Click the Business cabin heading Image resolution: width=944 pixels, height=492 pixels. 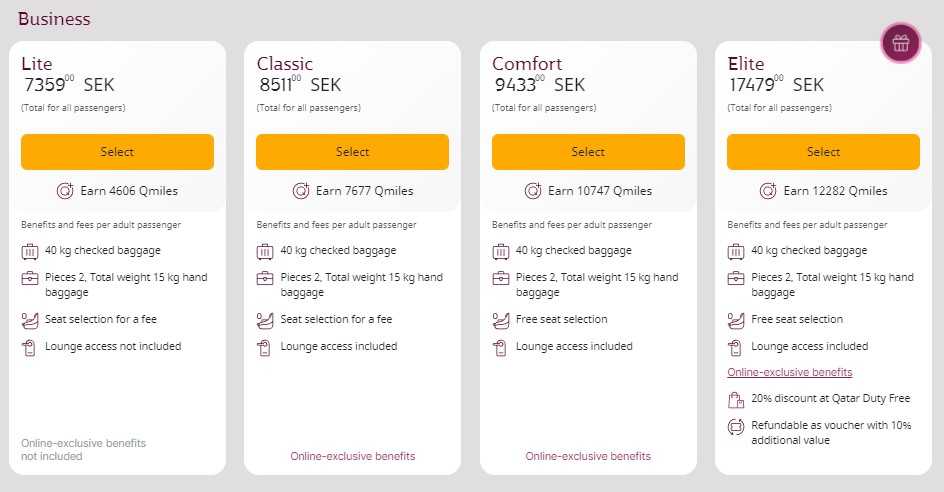coord(54,19)
